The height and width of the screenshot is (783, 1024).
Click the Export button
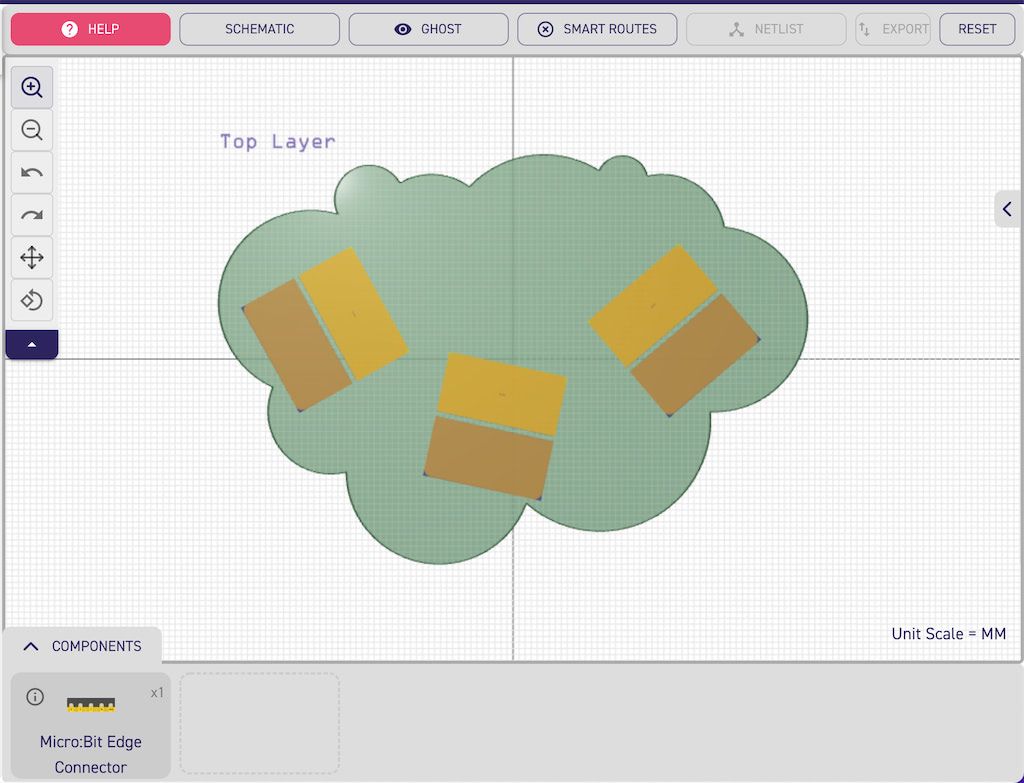point(892,29)
